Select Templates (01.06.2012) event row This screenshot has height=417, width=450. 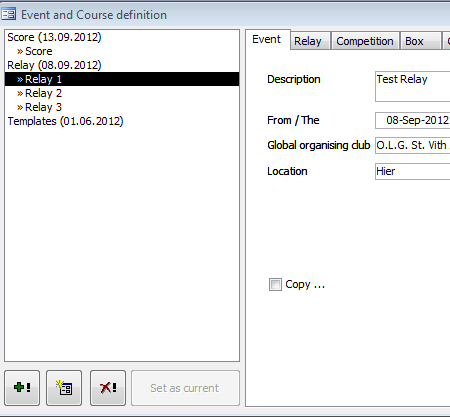tap(122, 121)
